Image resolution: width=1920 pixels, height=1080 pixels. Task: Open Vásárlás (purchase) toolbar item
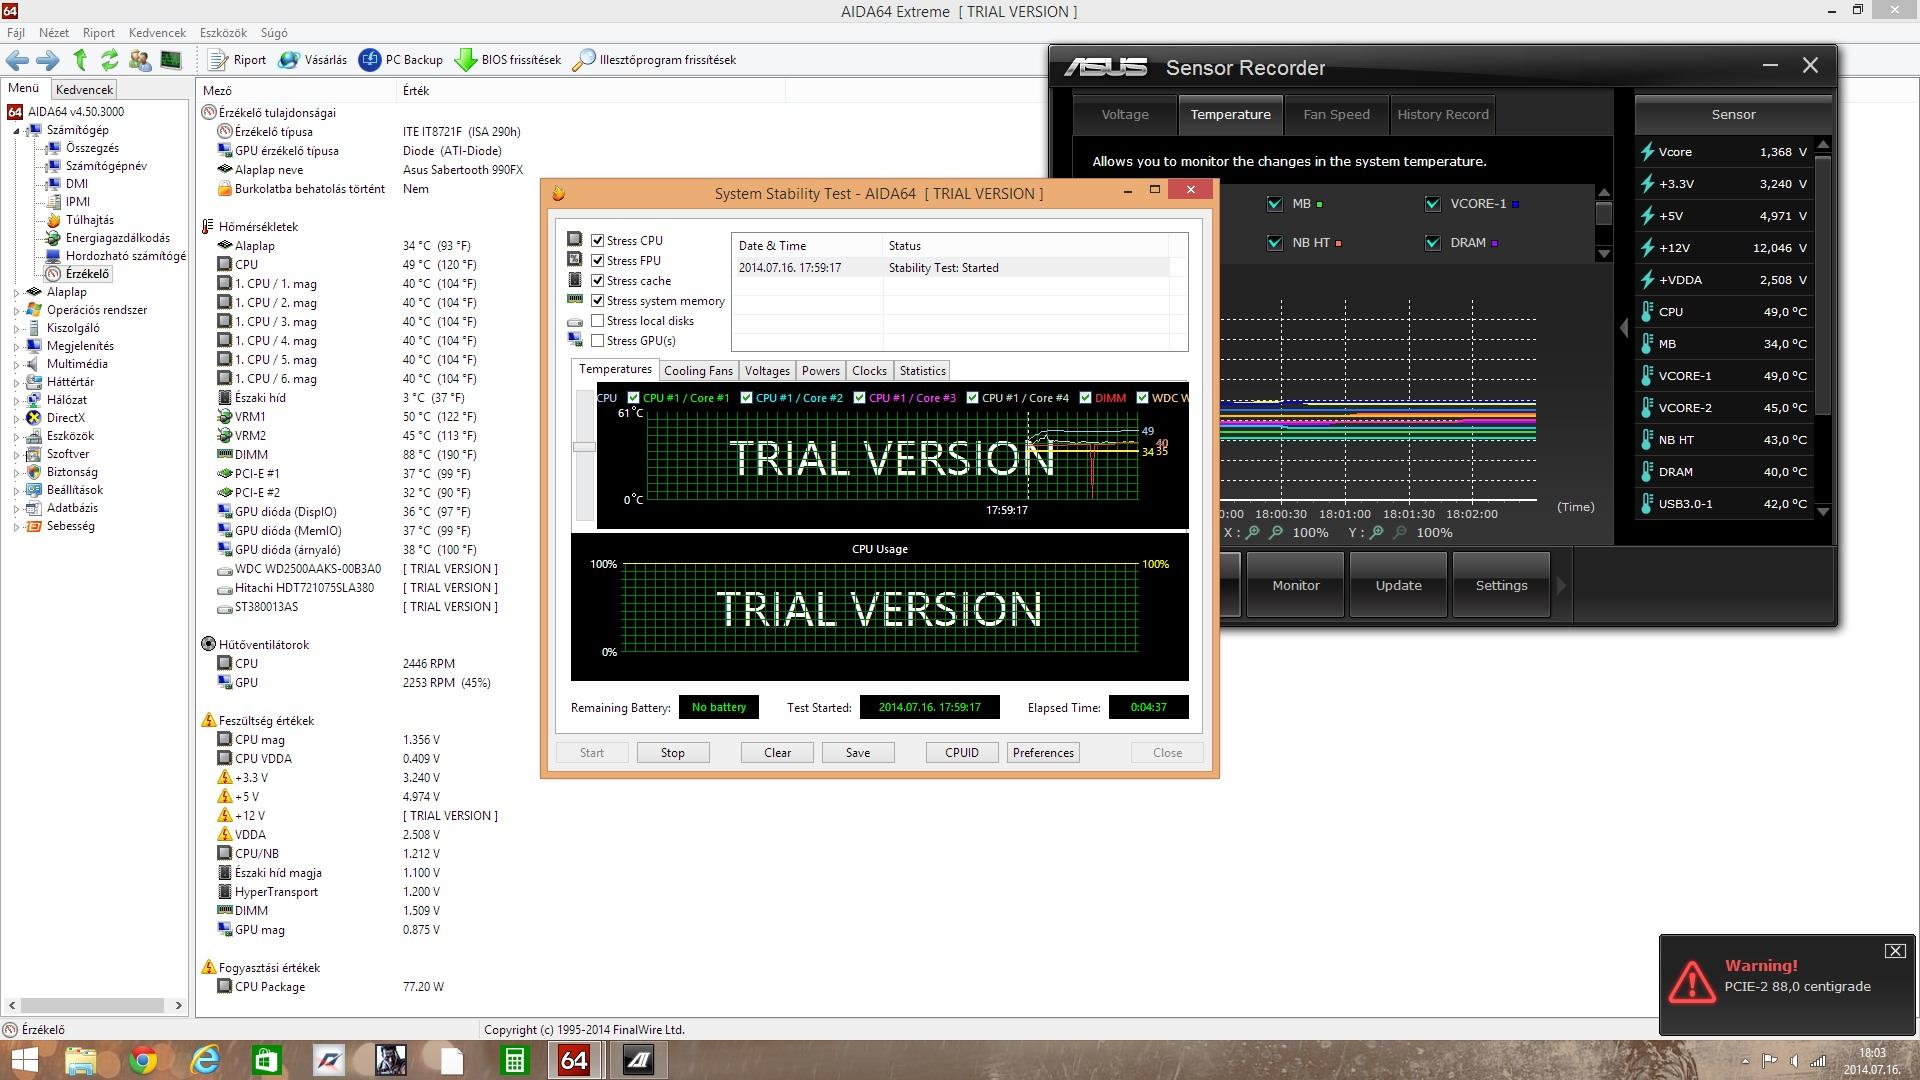[x=313, y=60]
